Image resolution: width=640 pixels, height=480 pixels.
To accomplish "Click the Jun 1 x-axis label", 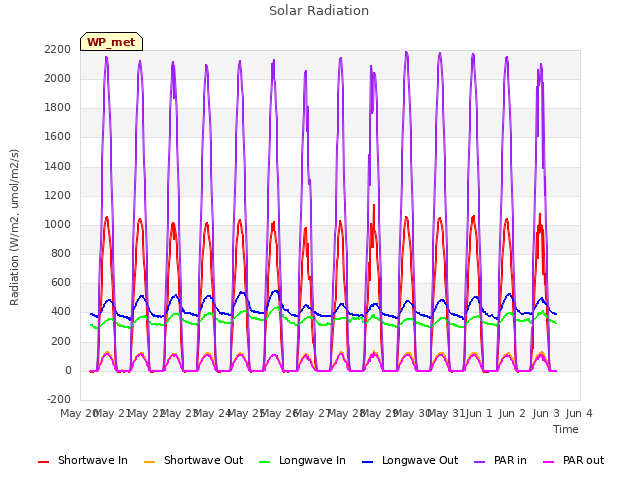I will (x=479, y=413).
